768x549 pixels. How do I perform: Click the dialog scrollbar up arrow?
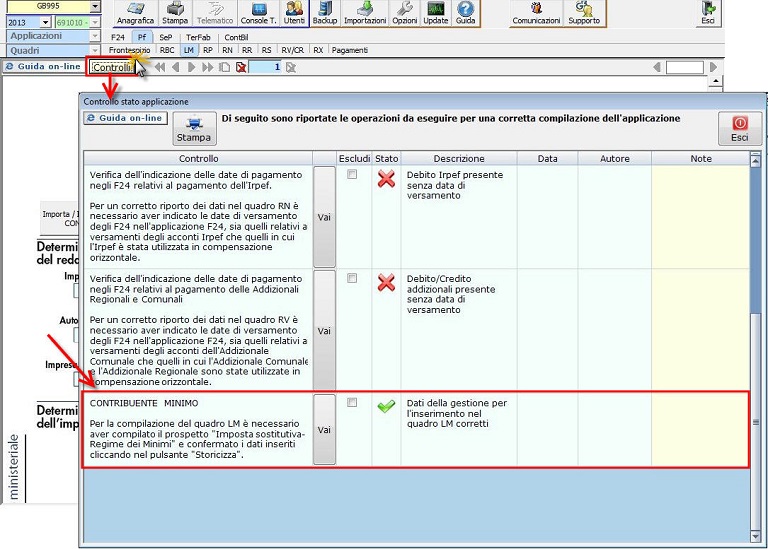pos(755,159)
